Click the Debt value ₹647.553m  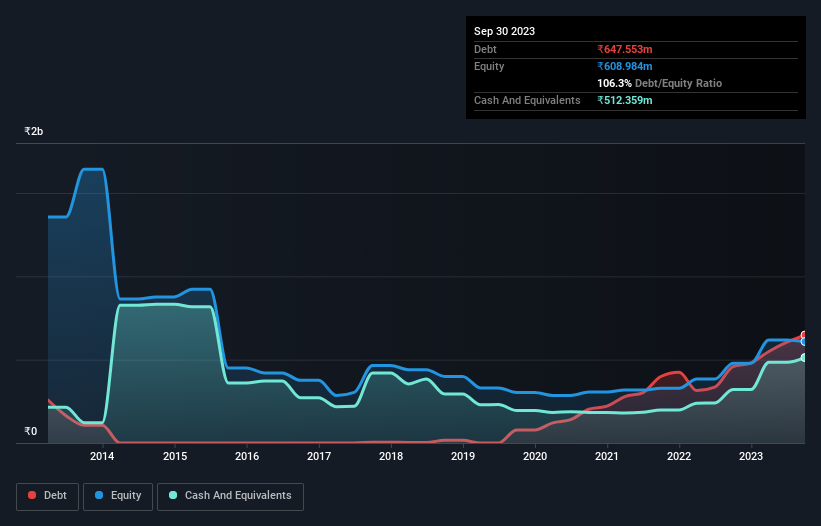tap(625, 49)
